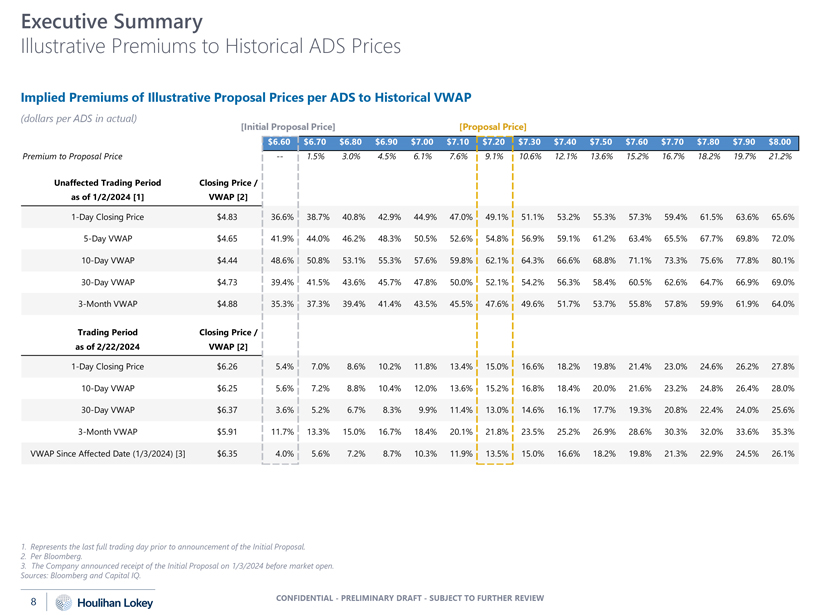Click the $8.00 price column header
Image resolution: width=820 pixels, height=615 pixels.
click(780, 142)
